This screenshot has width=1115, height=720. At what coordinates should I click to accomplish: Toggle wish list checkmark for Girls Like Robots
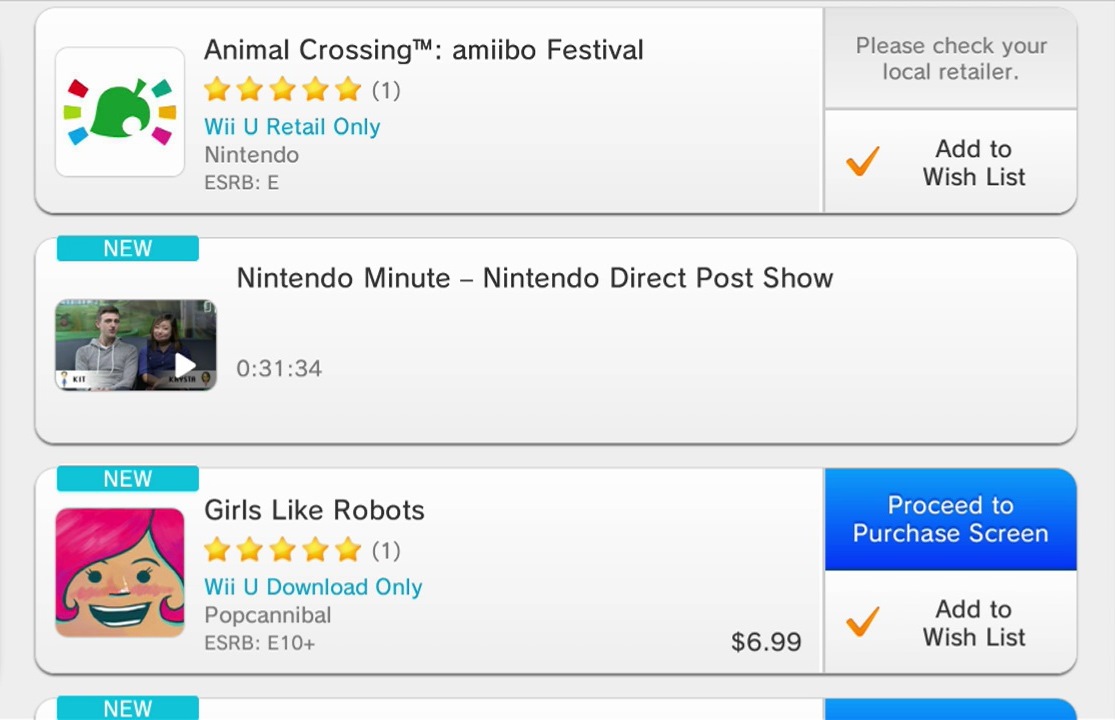[862, 622]
